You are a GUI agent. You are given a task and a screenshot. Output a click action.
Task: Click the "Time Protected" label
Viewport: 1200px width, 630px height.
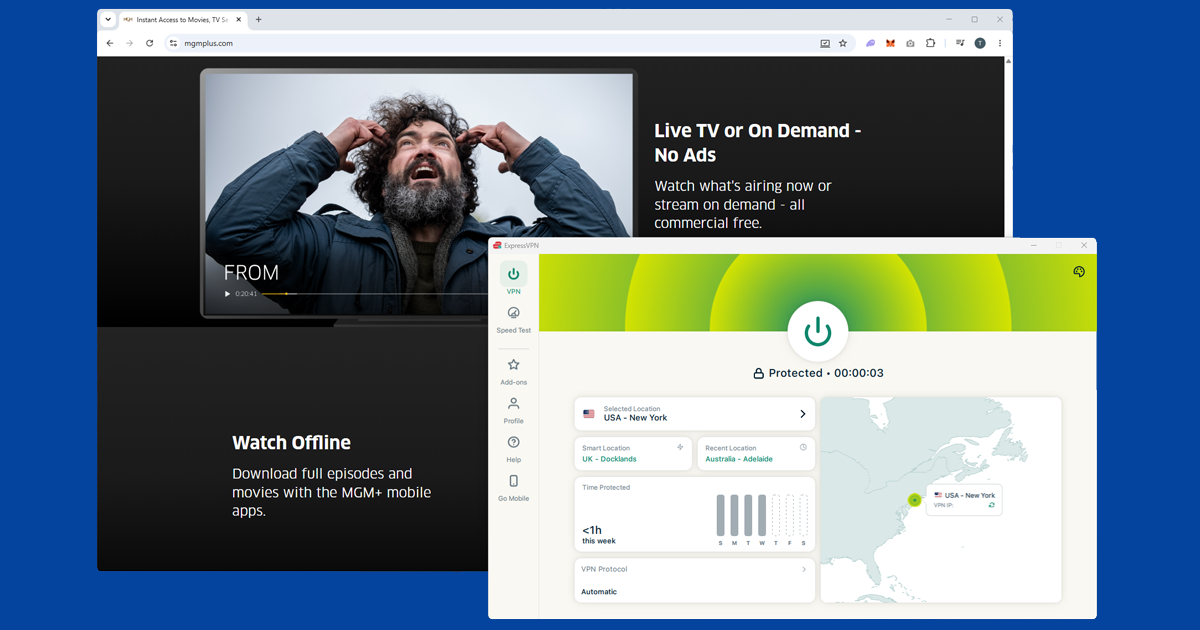(606, 487)
